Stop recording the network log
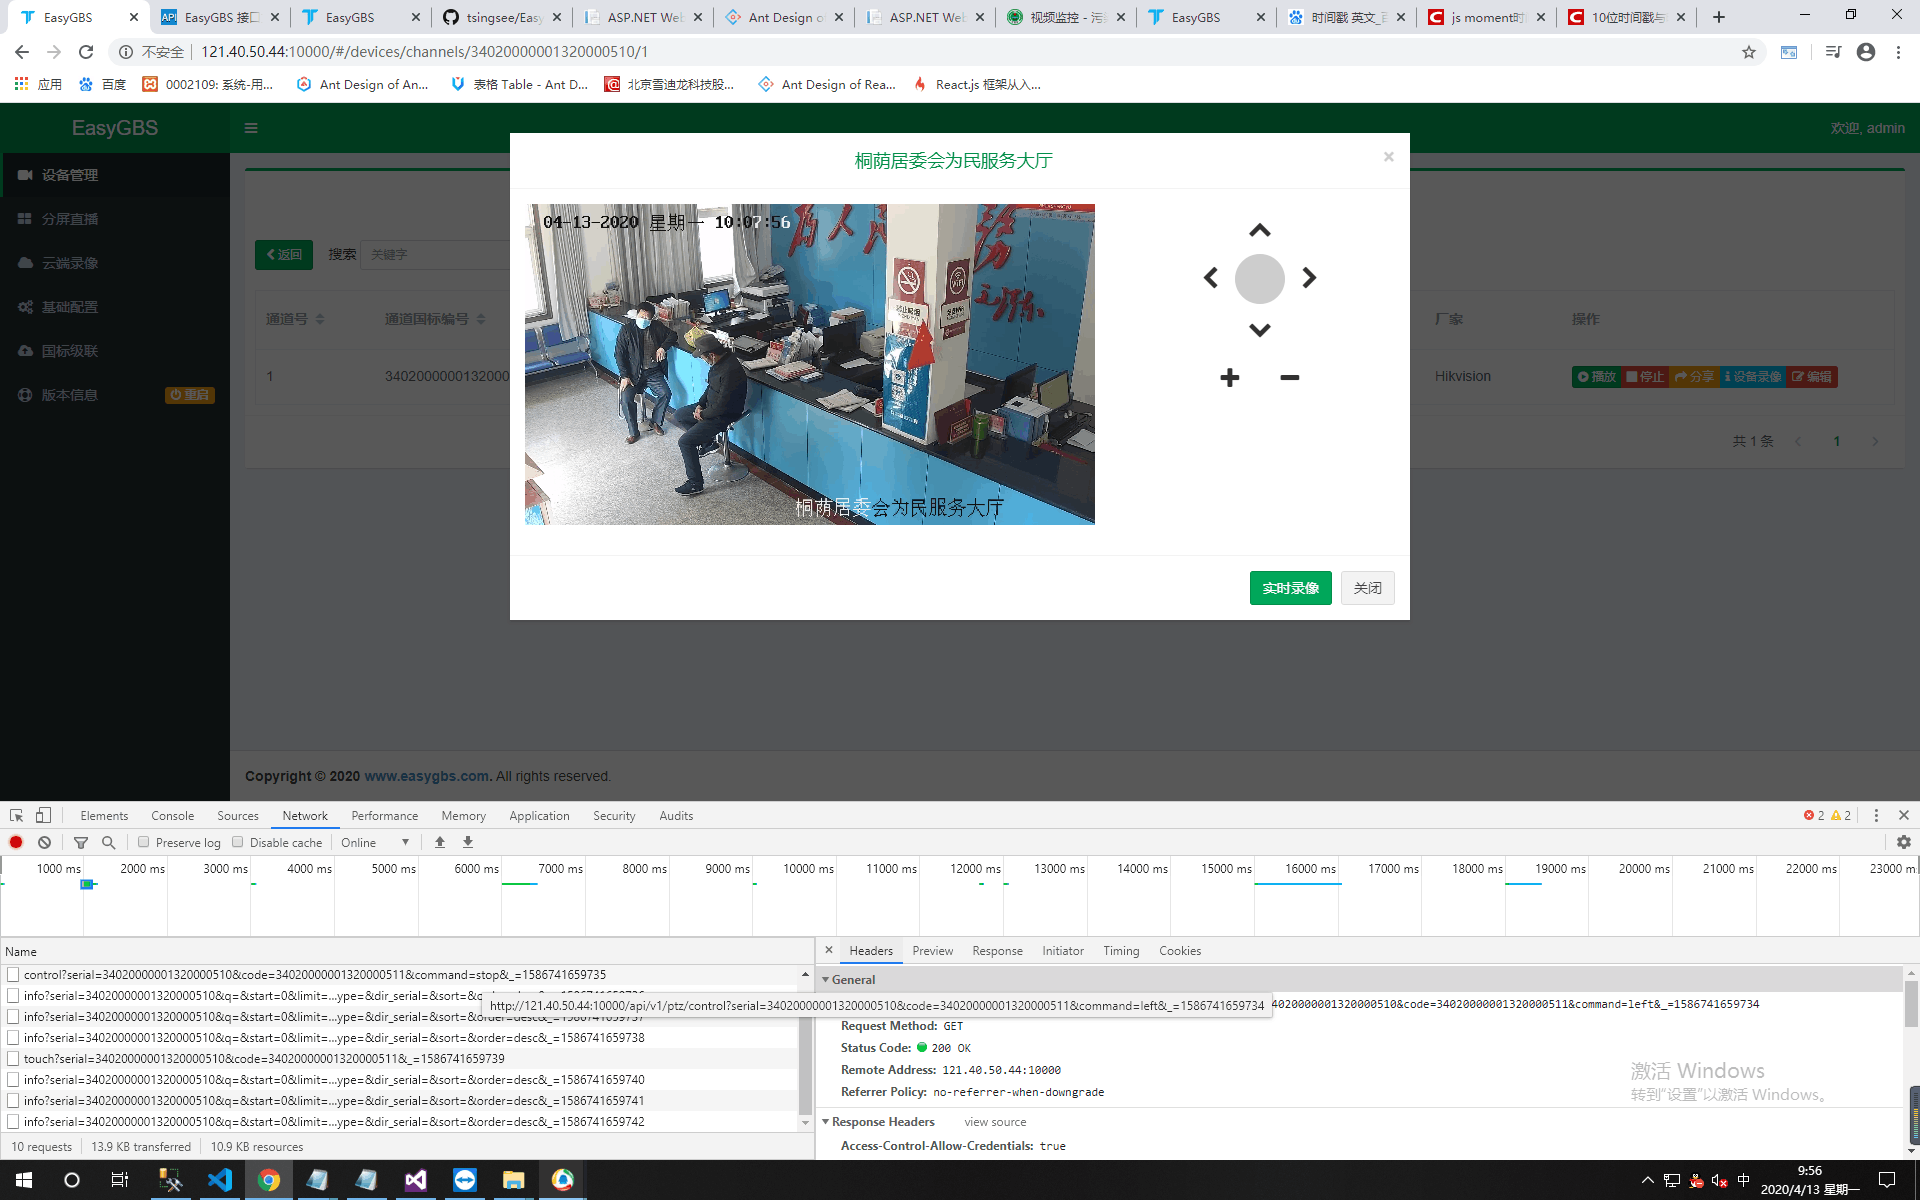This screenshot has width=1920, height=1200. tap(16, 842)
